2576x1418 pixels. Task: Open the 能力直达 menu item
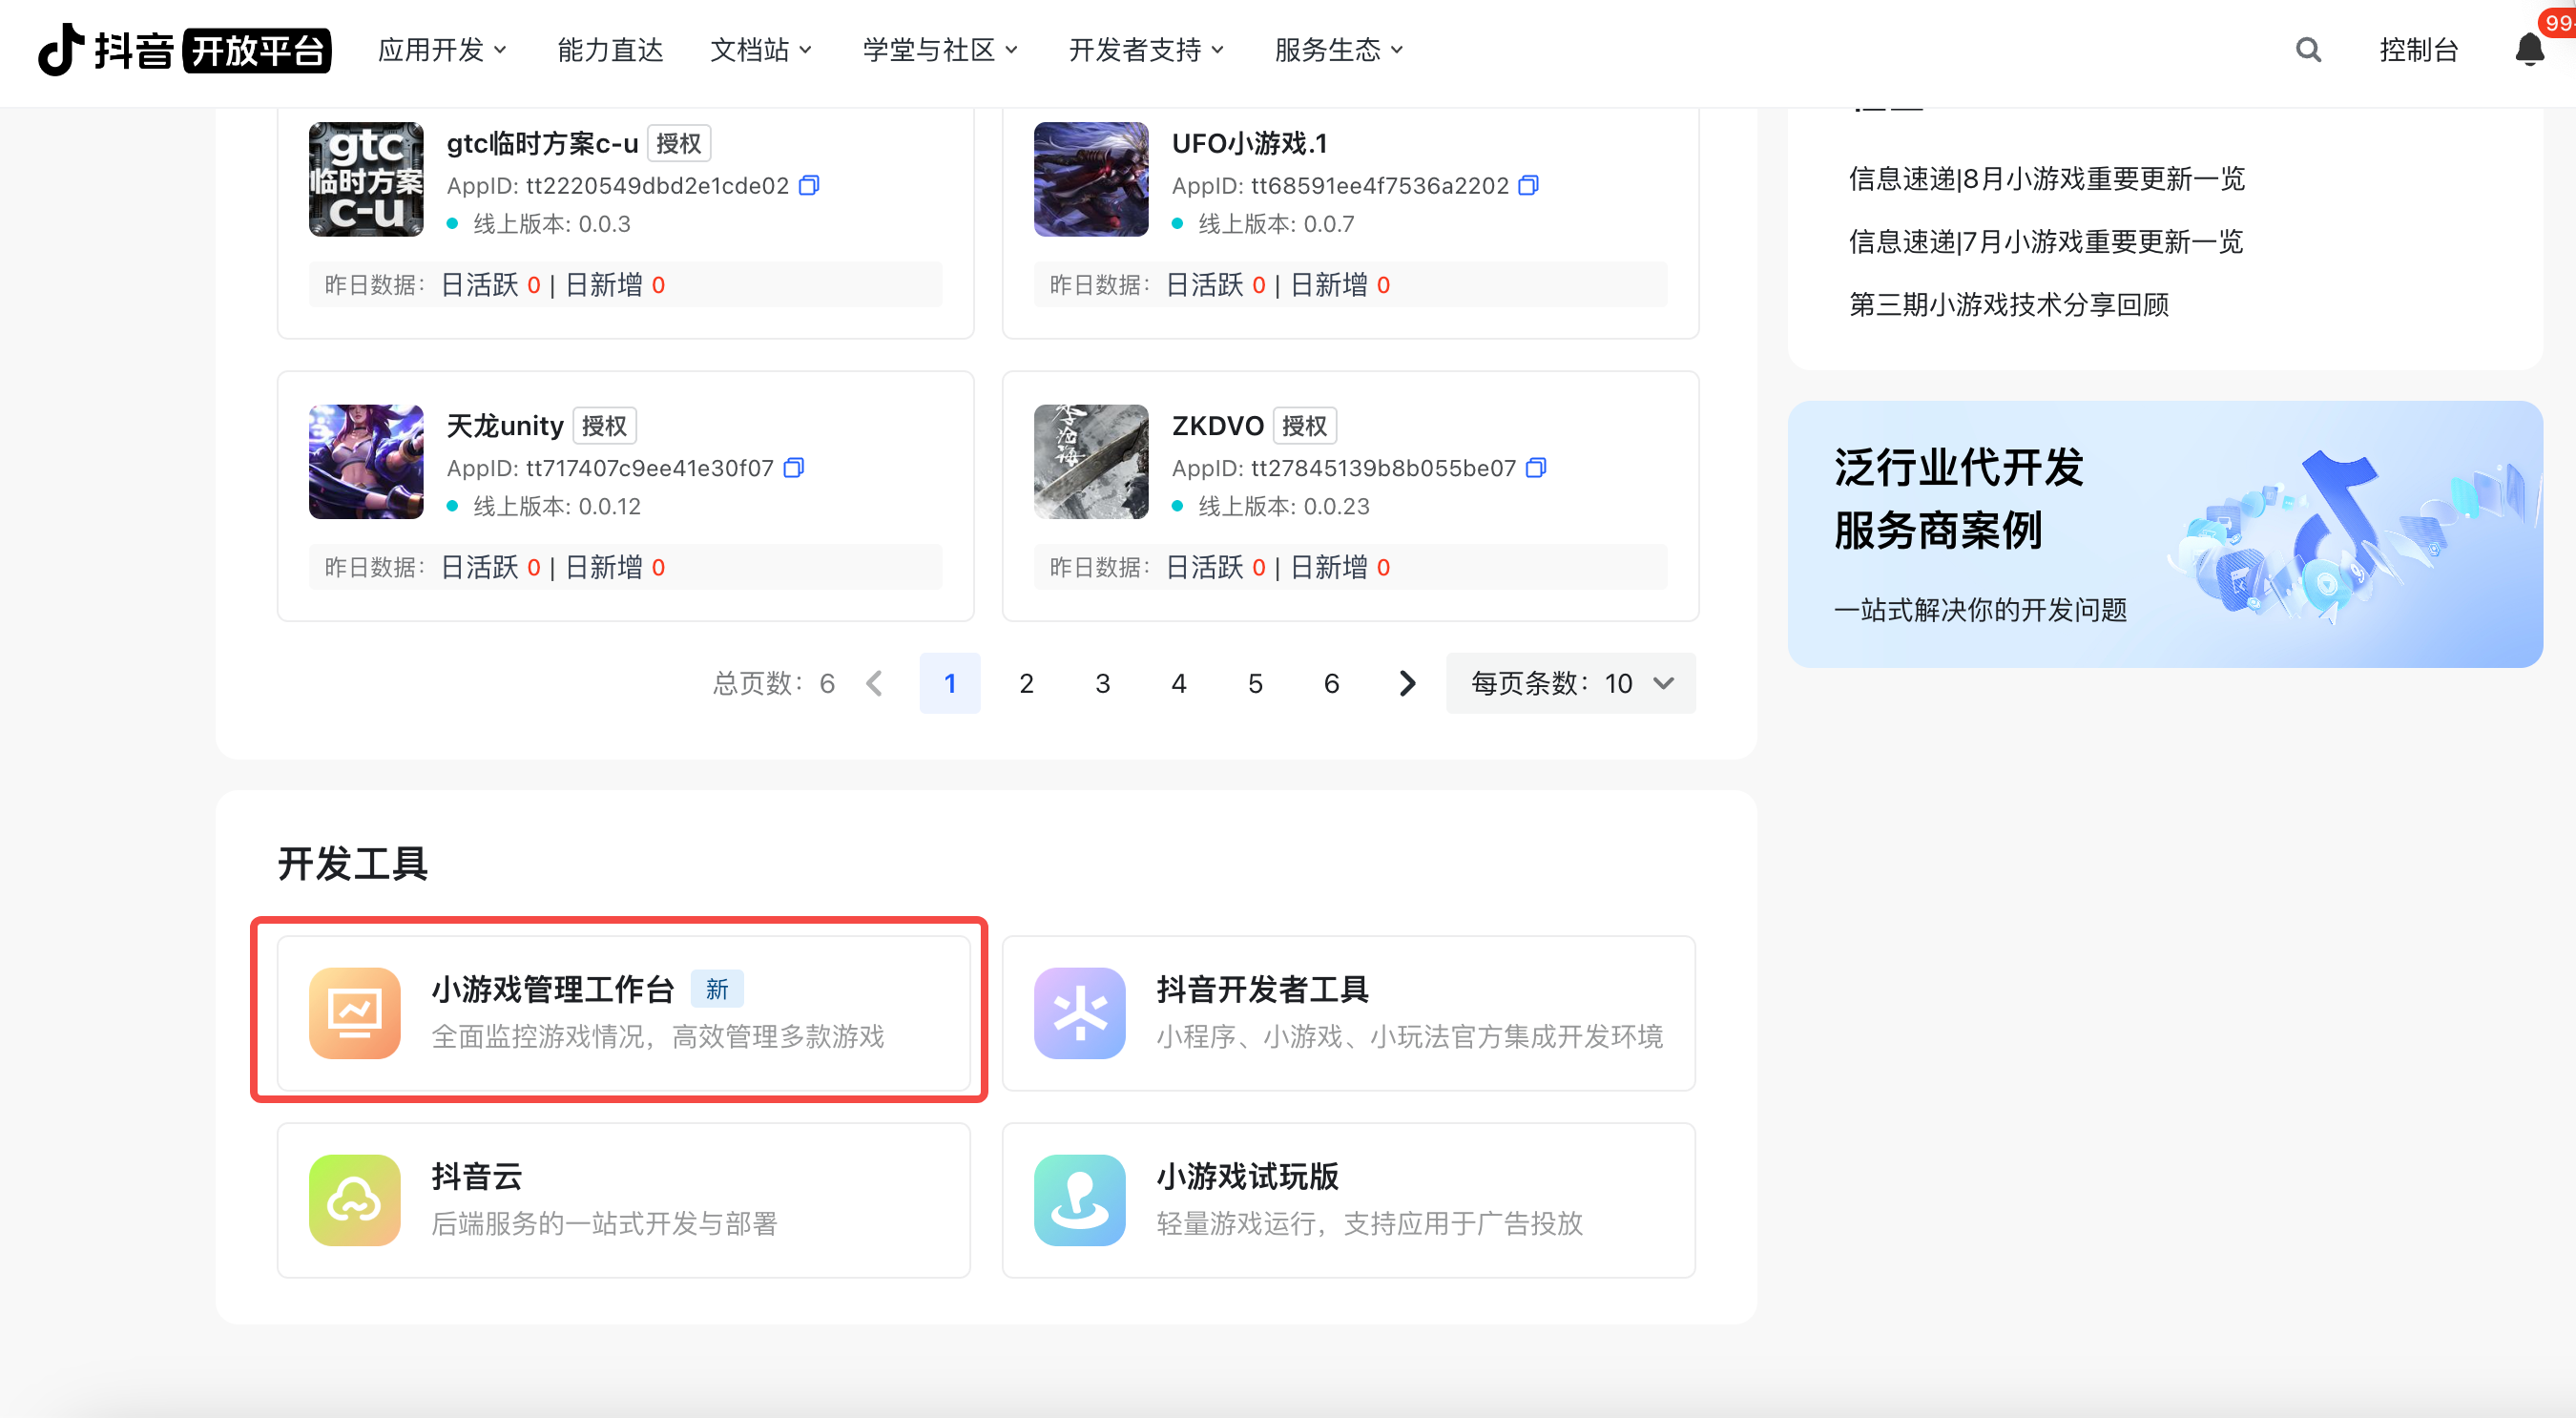610,50
